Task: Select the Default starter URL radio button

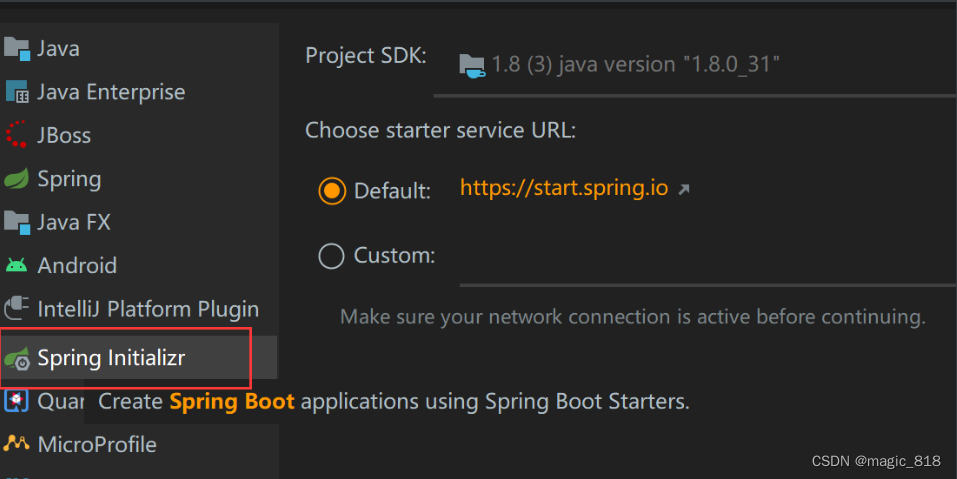Action: 331,191
